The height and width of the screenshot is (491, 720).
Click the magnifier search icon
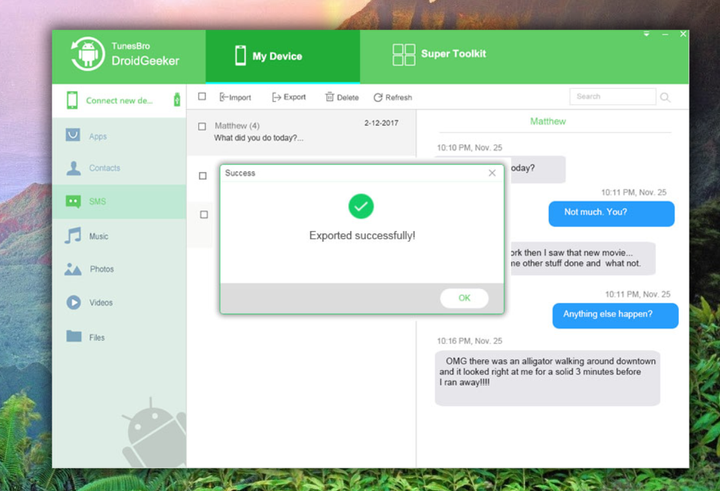pyautogui.click(x=665, y=97)
